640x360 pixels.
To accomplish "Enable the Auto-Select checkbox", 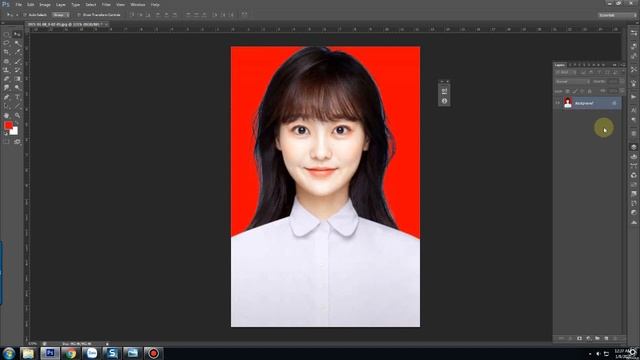I will (25, 15).
